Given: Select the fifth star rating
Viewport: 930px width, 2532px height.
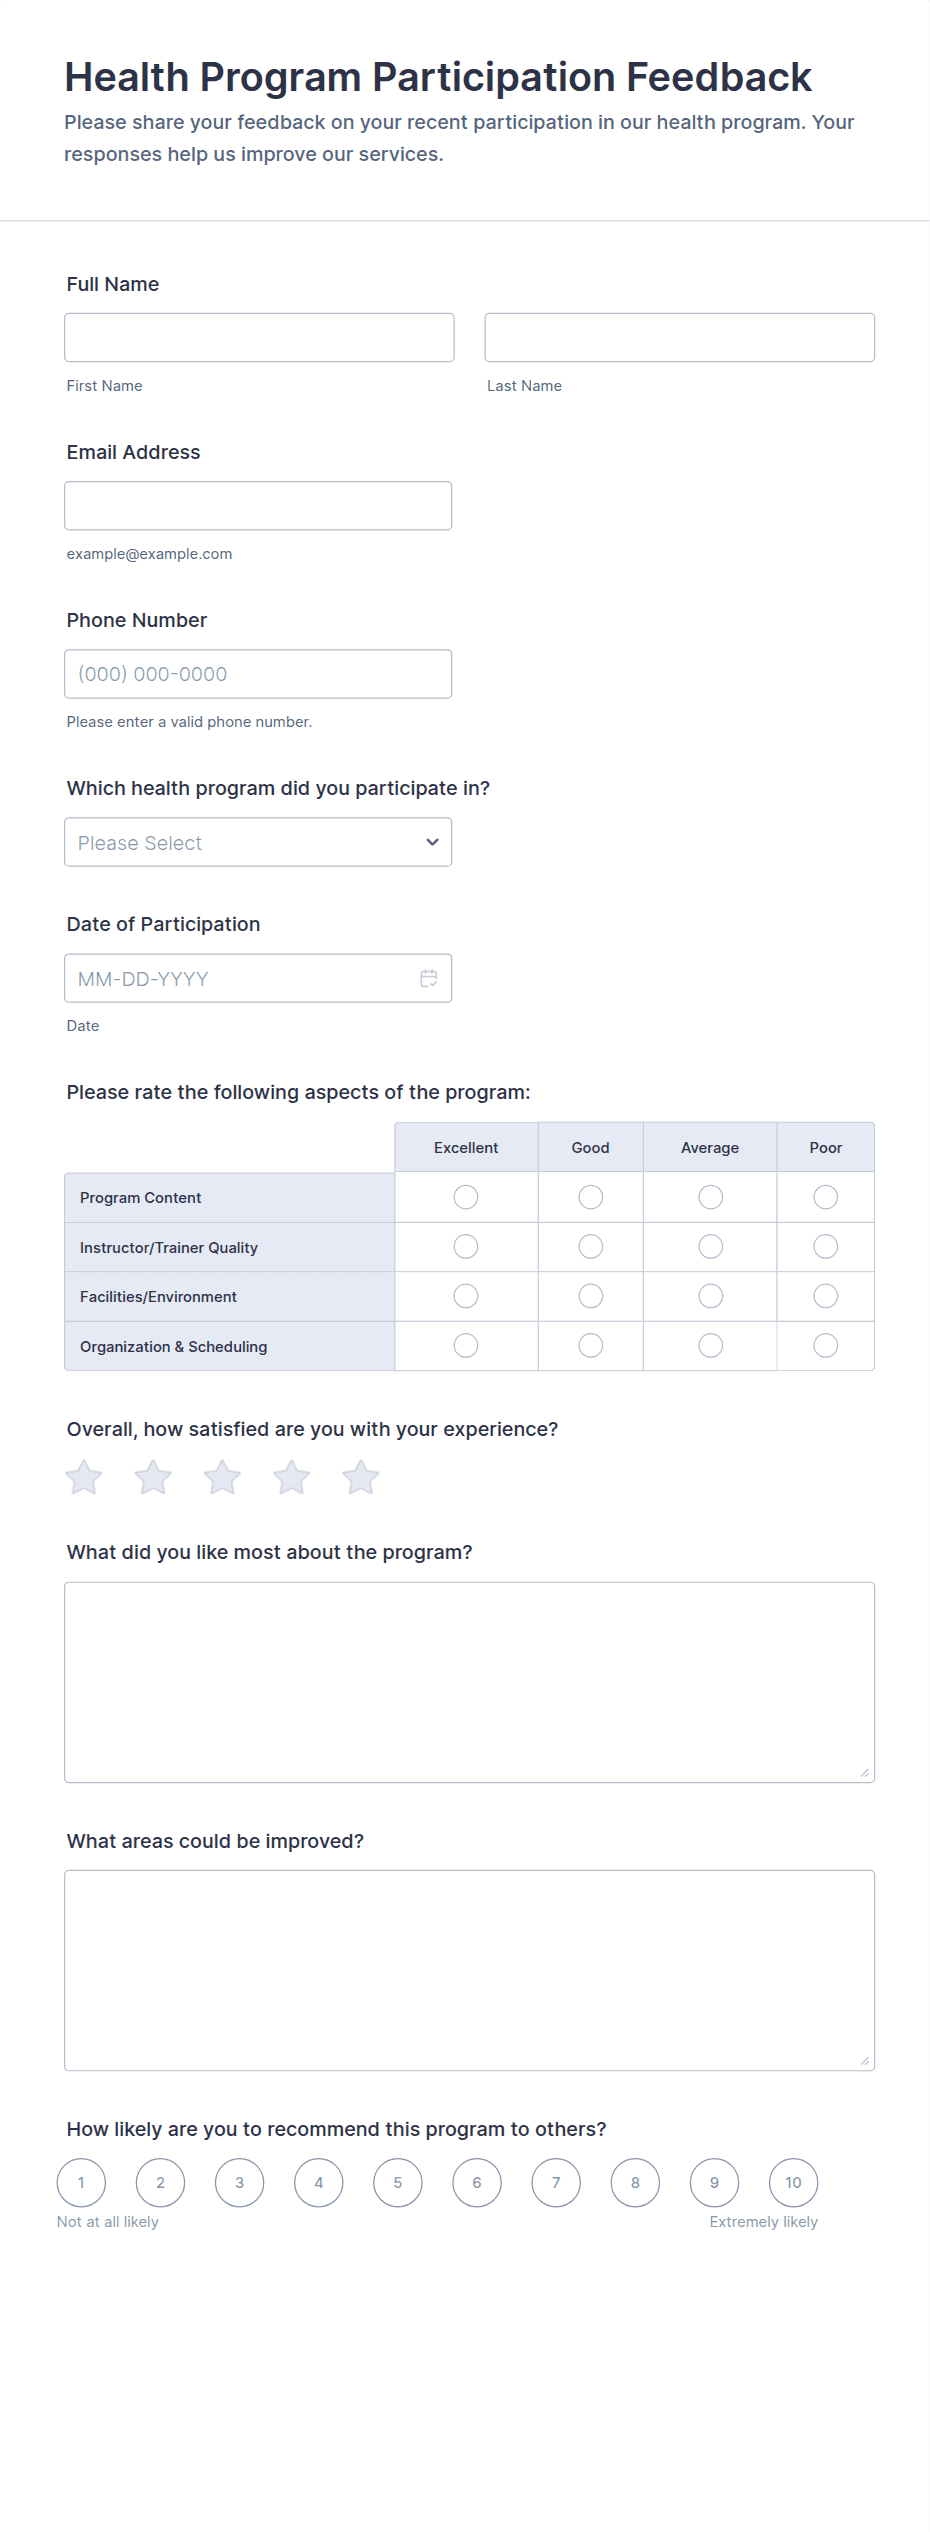Looking at the screenshot, I should pyautogui.click(x=361, y=1477).
